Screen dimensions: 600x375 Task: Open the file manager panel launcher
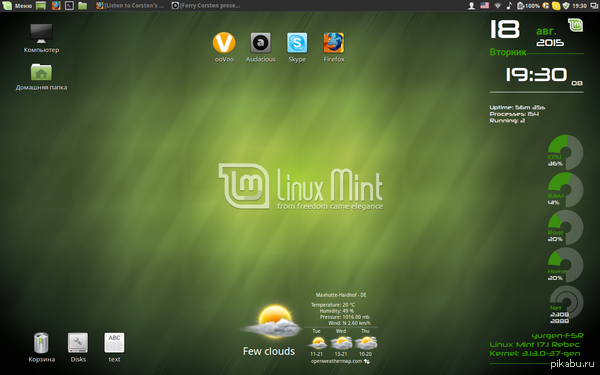[x=82, y=6]
